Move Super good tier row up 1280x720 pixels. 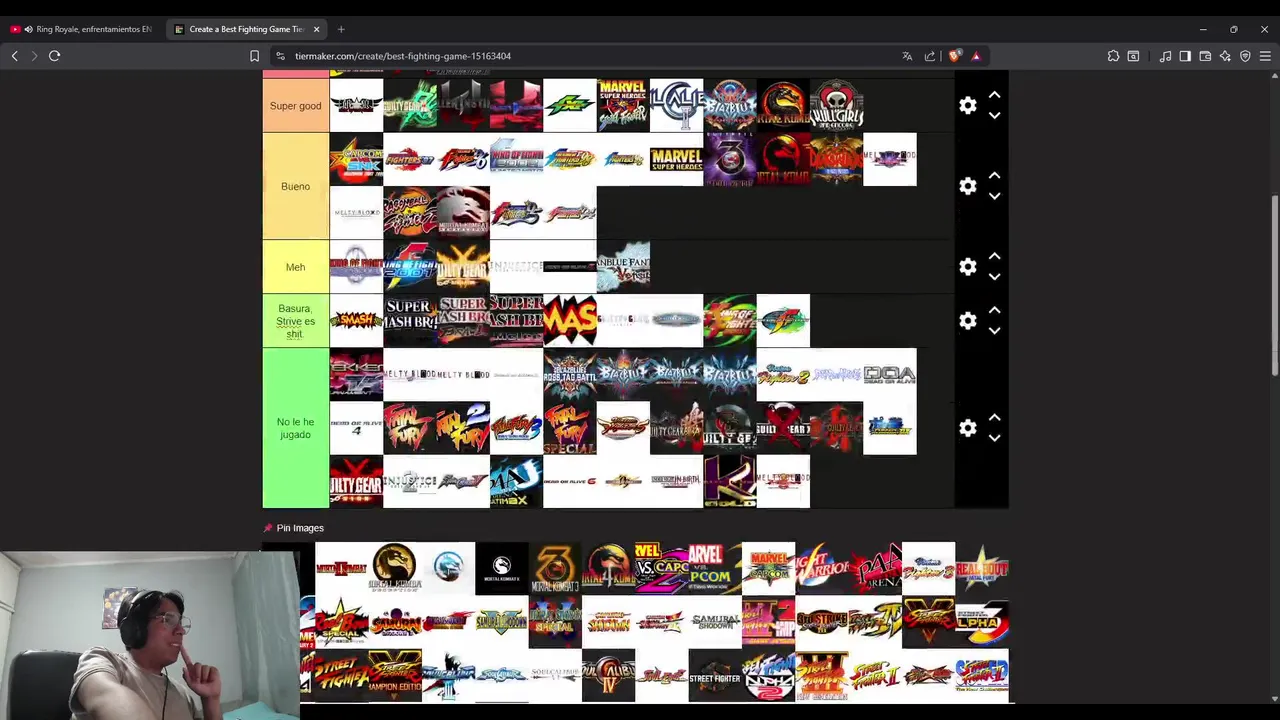tap(994, 95)
